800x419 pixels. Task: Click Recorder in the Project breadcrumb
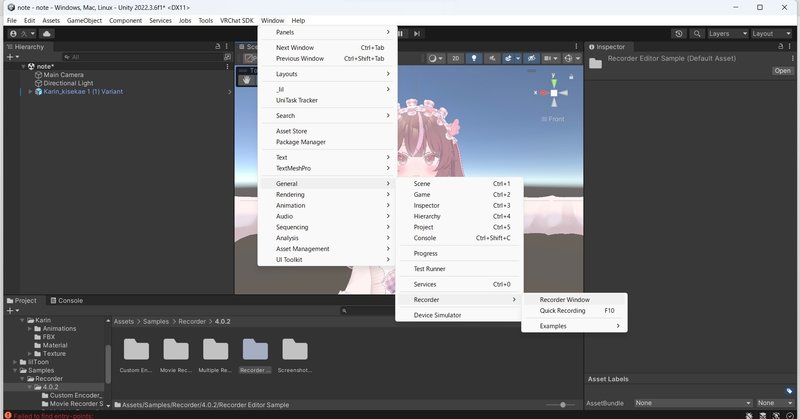(192, 322)
